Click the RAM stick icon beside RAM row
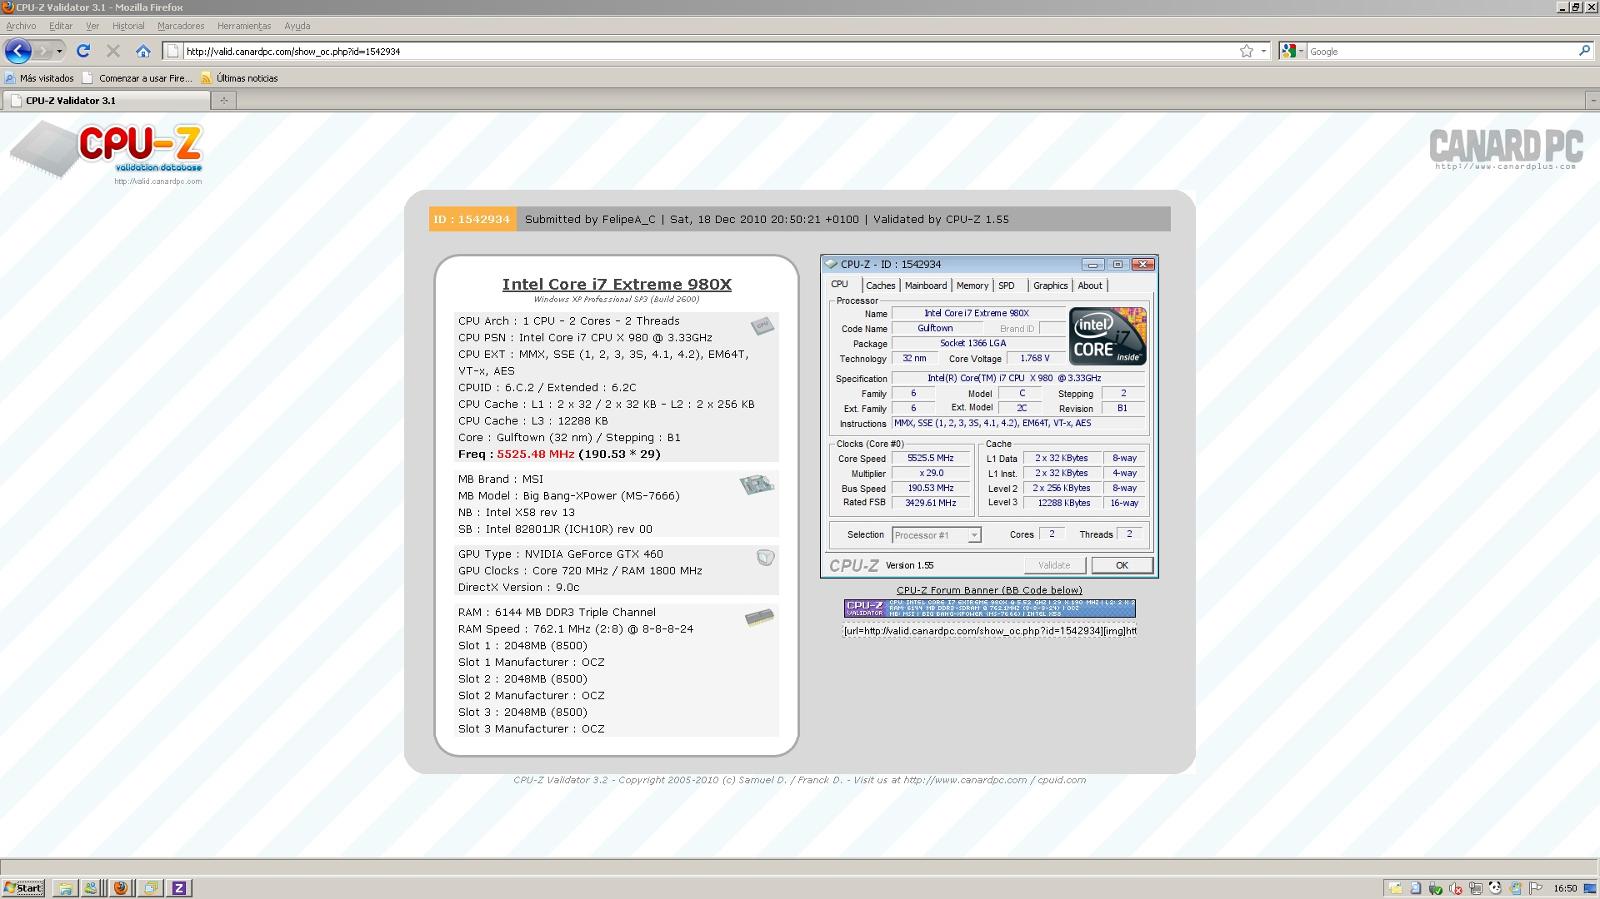The width and height of the screenshot is (1600, 899). click(x=759, y=618)
